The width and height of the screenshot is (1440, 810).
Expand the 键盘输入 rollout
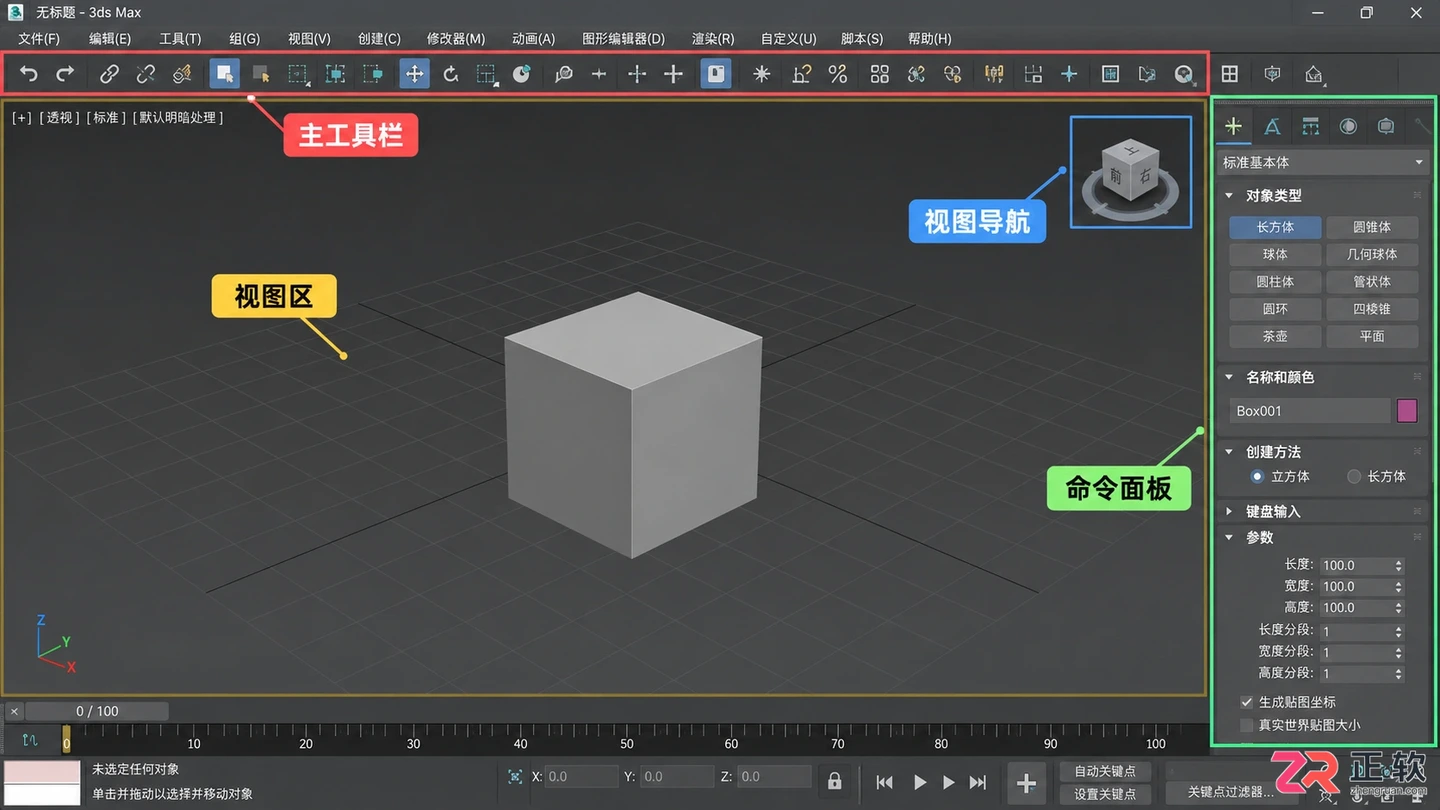1229,511
